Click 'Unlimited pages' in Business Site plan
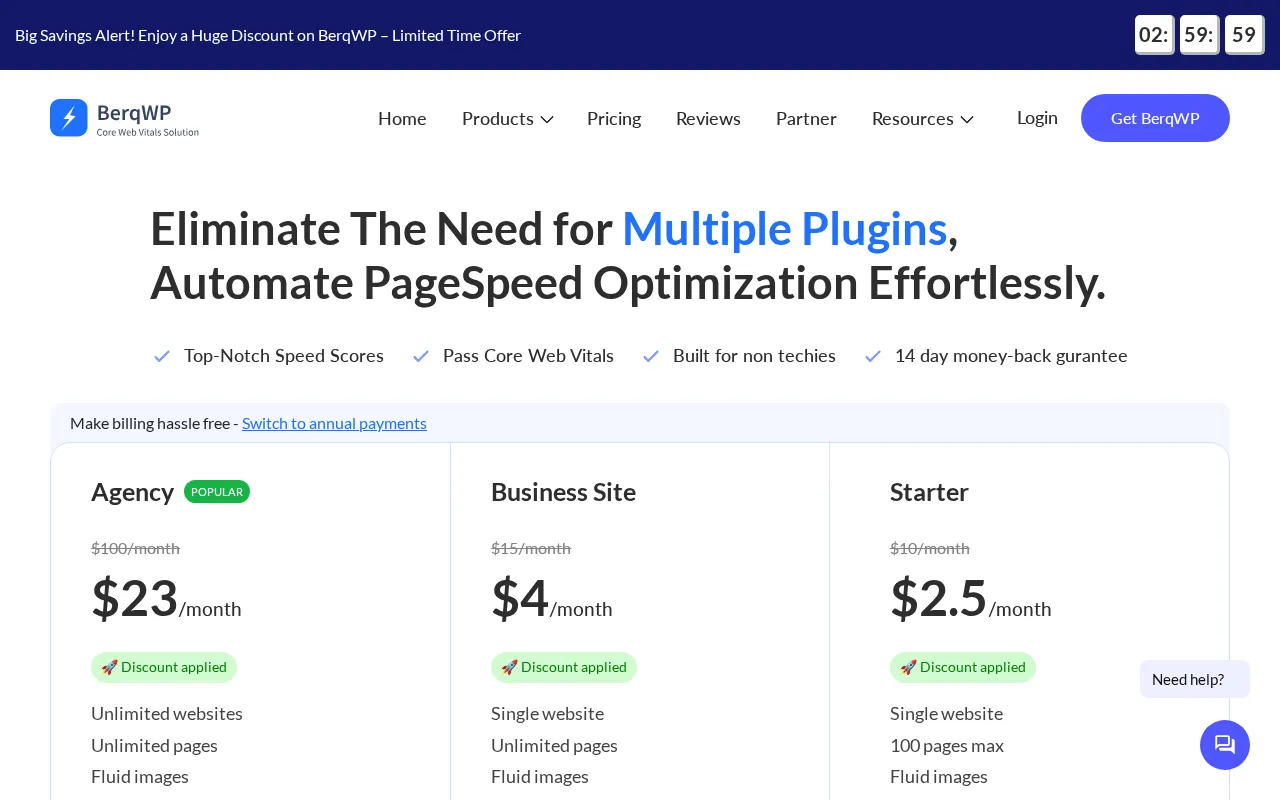 (554, 745)
